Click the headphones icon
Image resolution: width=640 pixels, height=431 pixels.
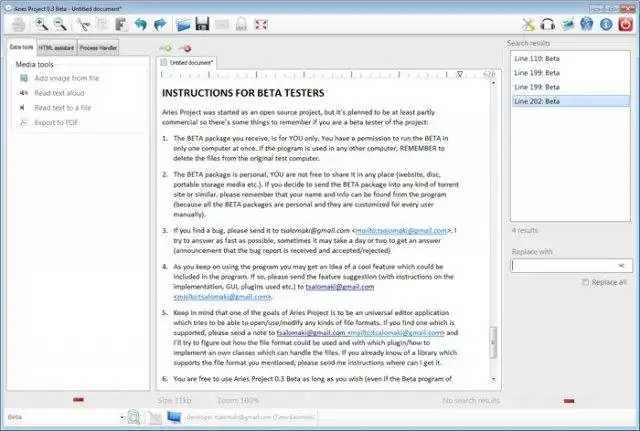(547, 24)
